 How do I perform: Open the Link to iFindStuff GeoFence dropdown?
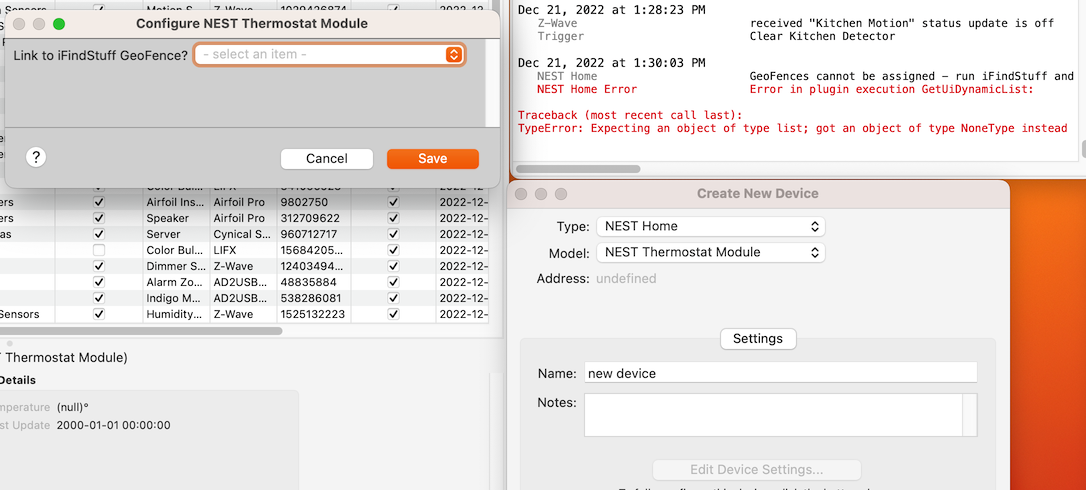click(329, 55)
